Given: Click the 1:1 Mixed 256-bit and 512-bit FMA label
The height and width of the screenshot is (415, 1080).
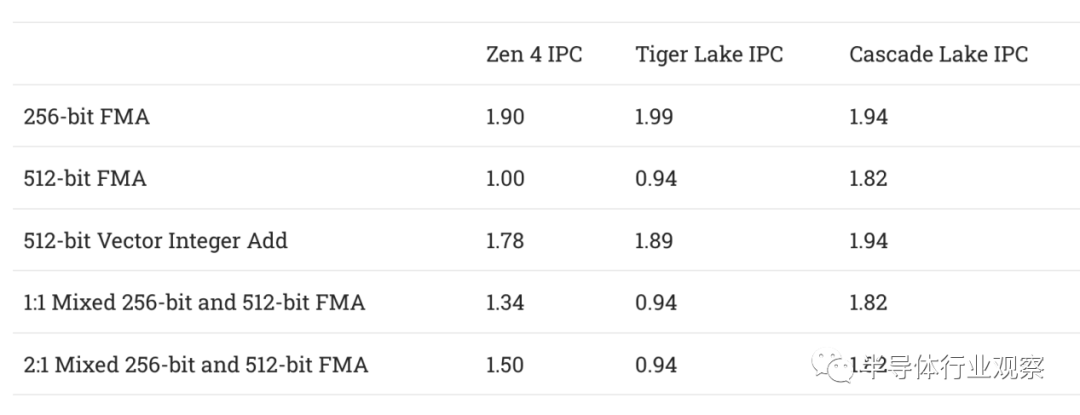Looking at the screenshot, I should point(194,303).
